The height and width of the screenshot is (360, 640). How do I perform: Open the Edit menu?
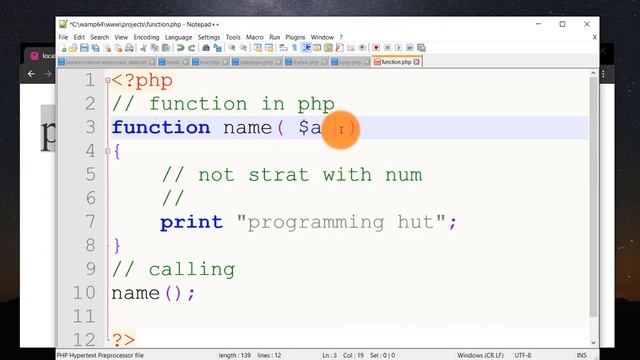click(x=79, y=37)
